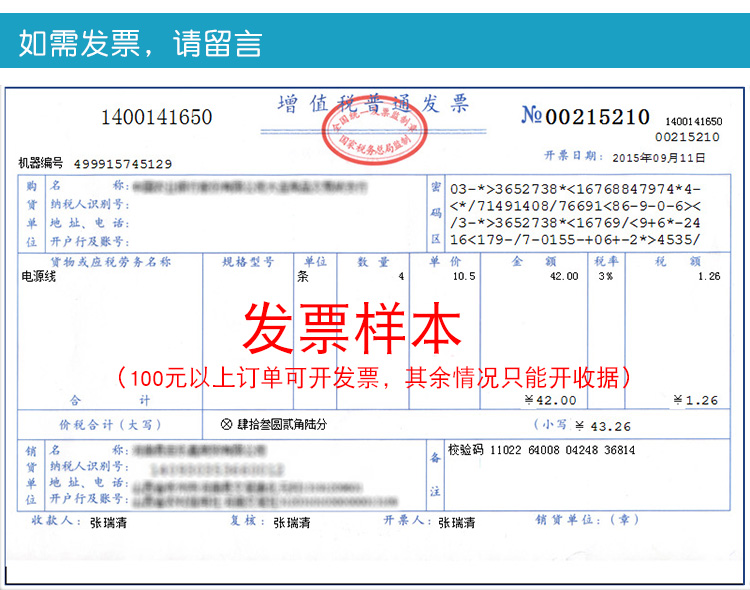Click the column header 单位
The height and width of the screenshot is (590, 750).
coord(315,262)
